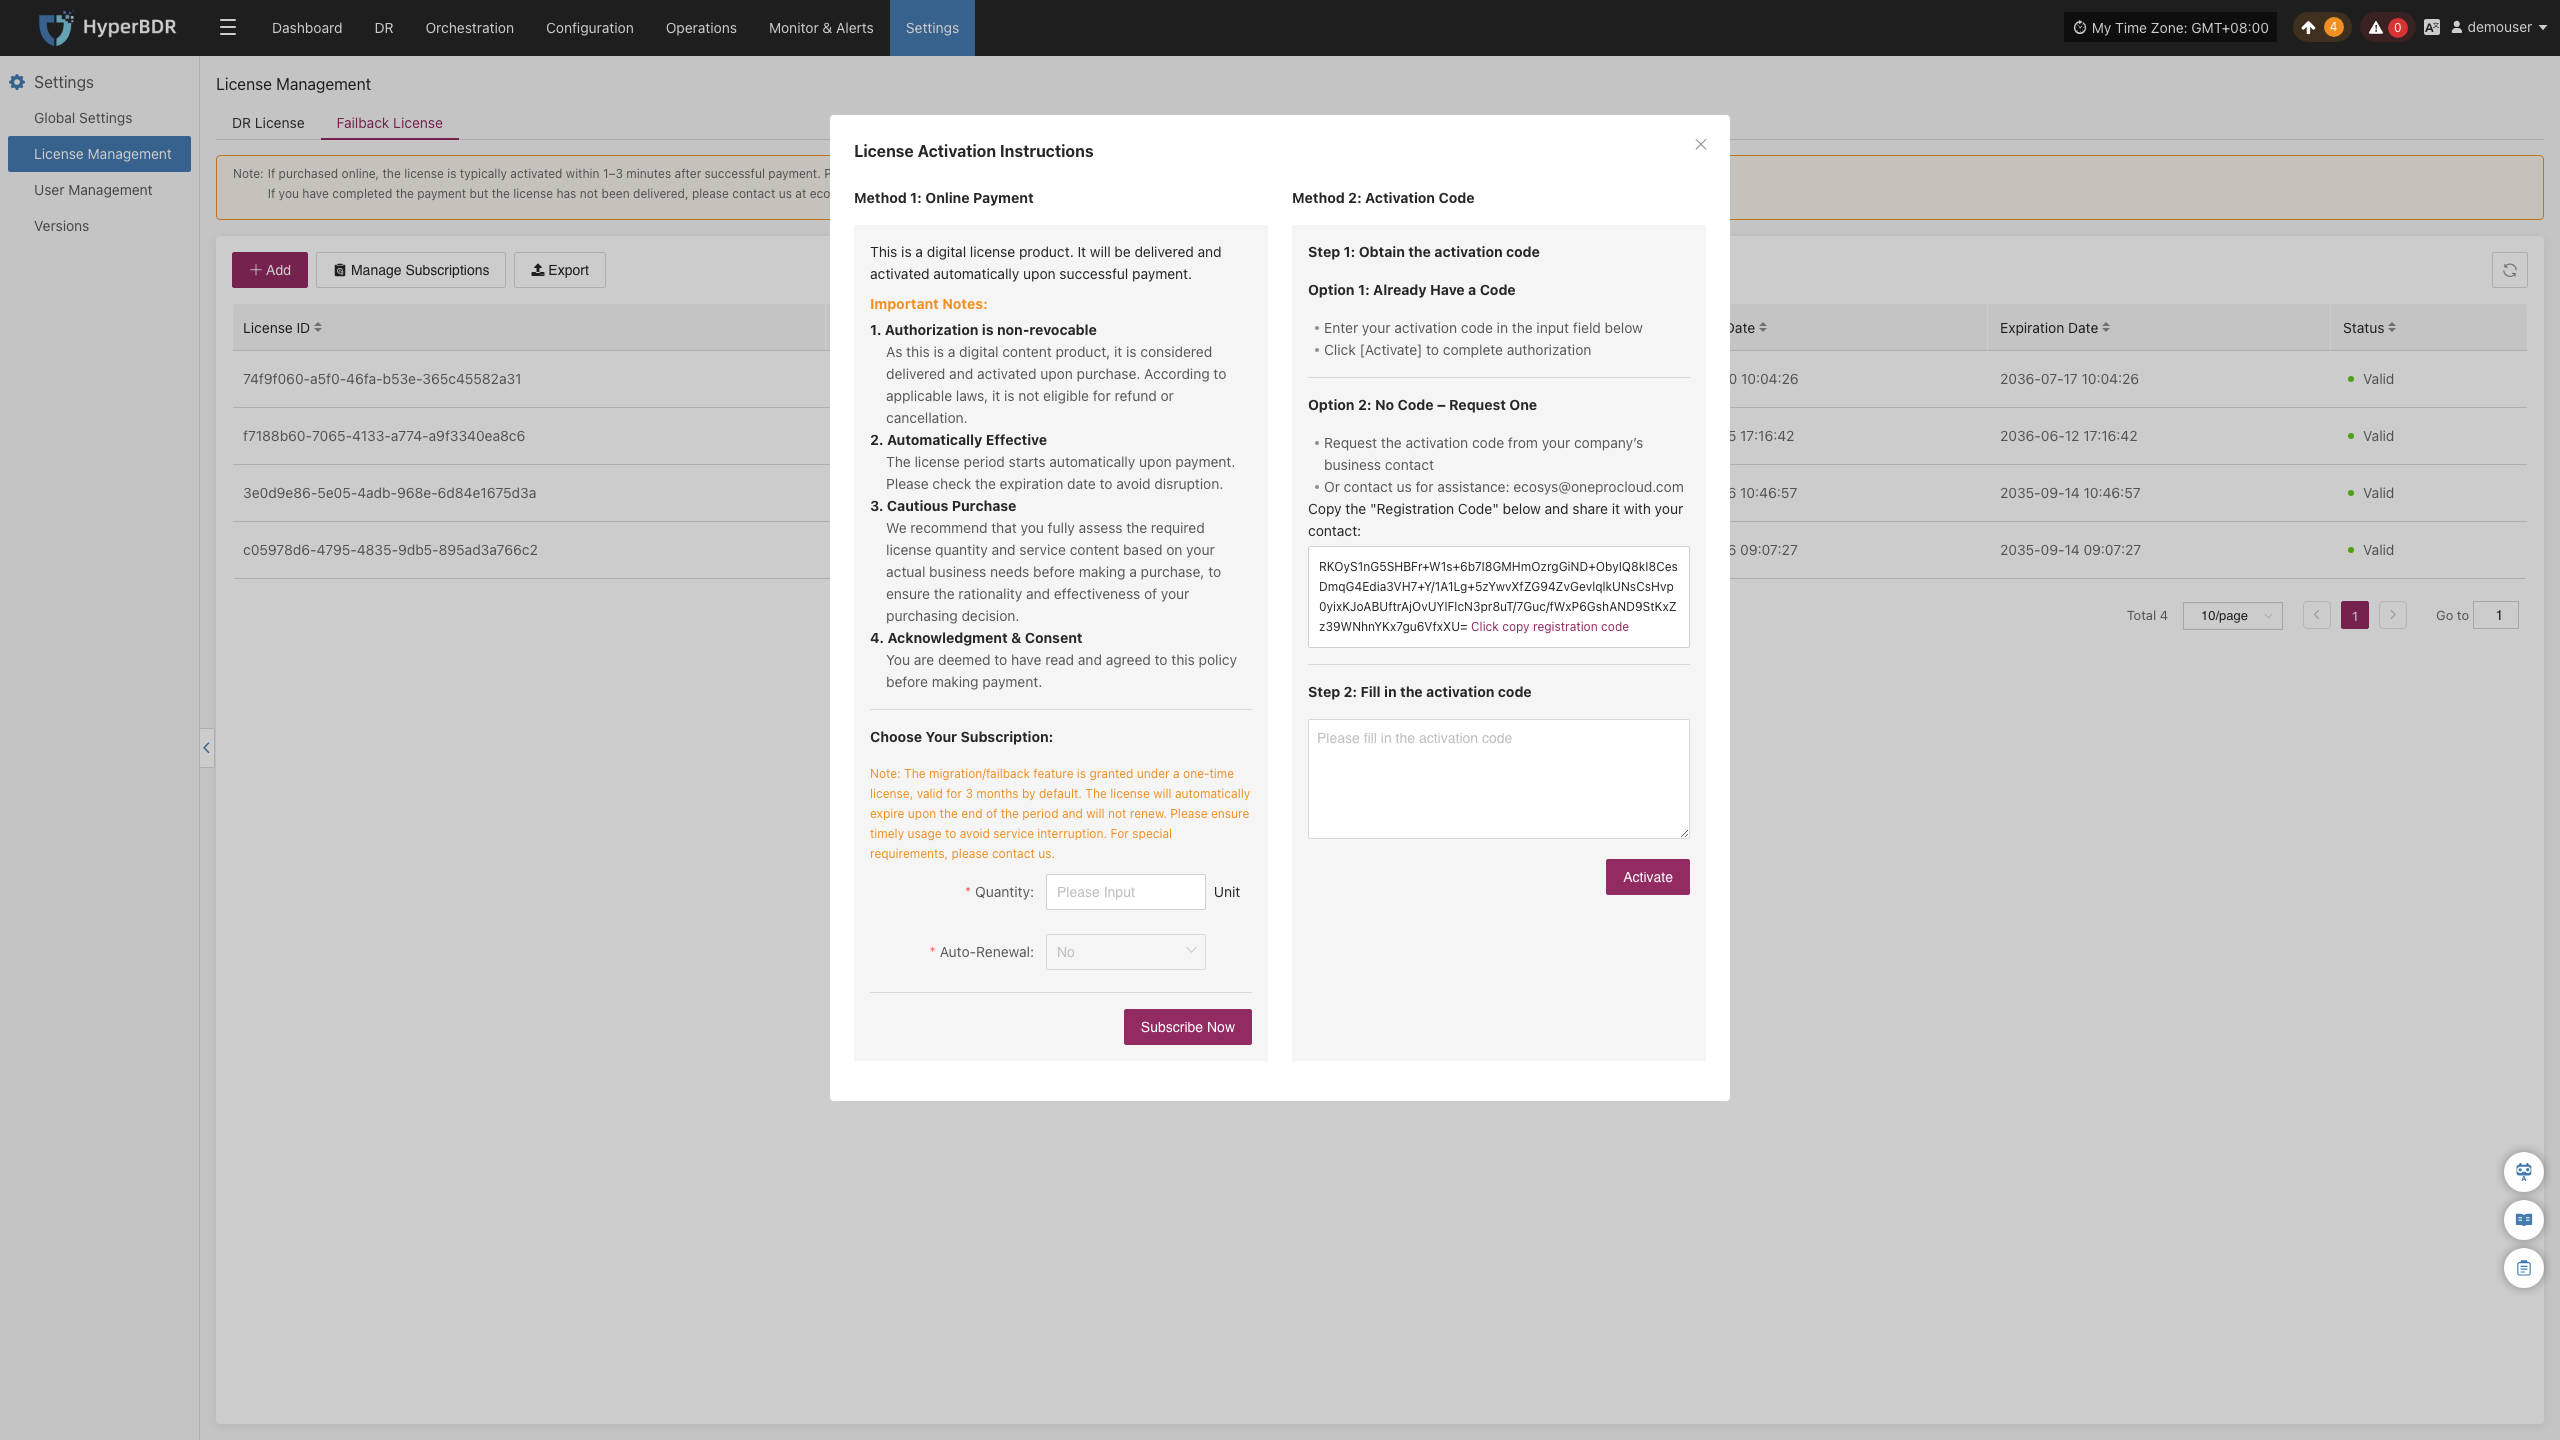Screen dimensions: 2560x1440
Task: Select page 1 in pagination
Action: (2354, 615)
